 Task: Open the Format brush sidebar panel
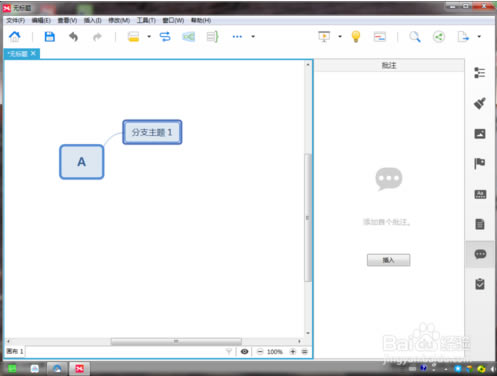tap(480, 103)
